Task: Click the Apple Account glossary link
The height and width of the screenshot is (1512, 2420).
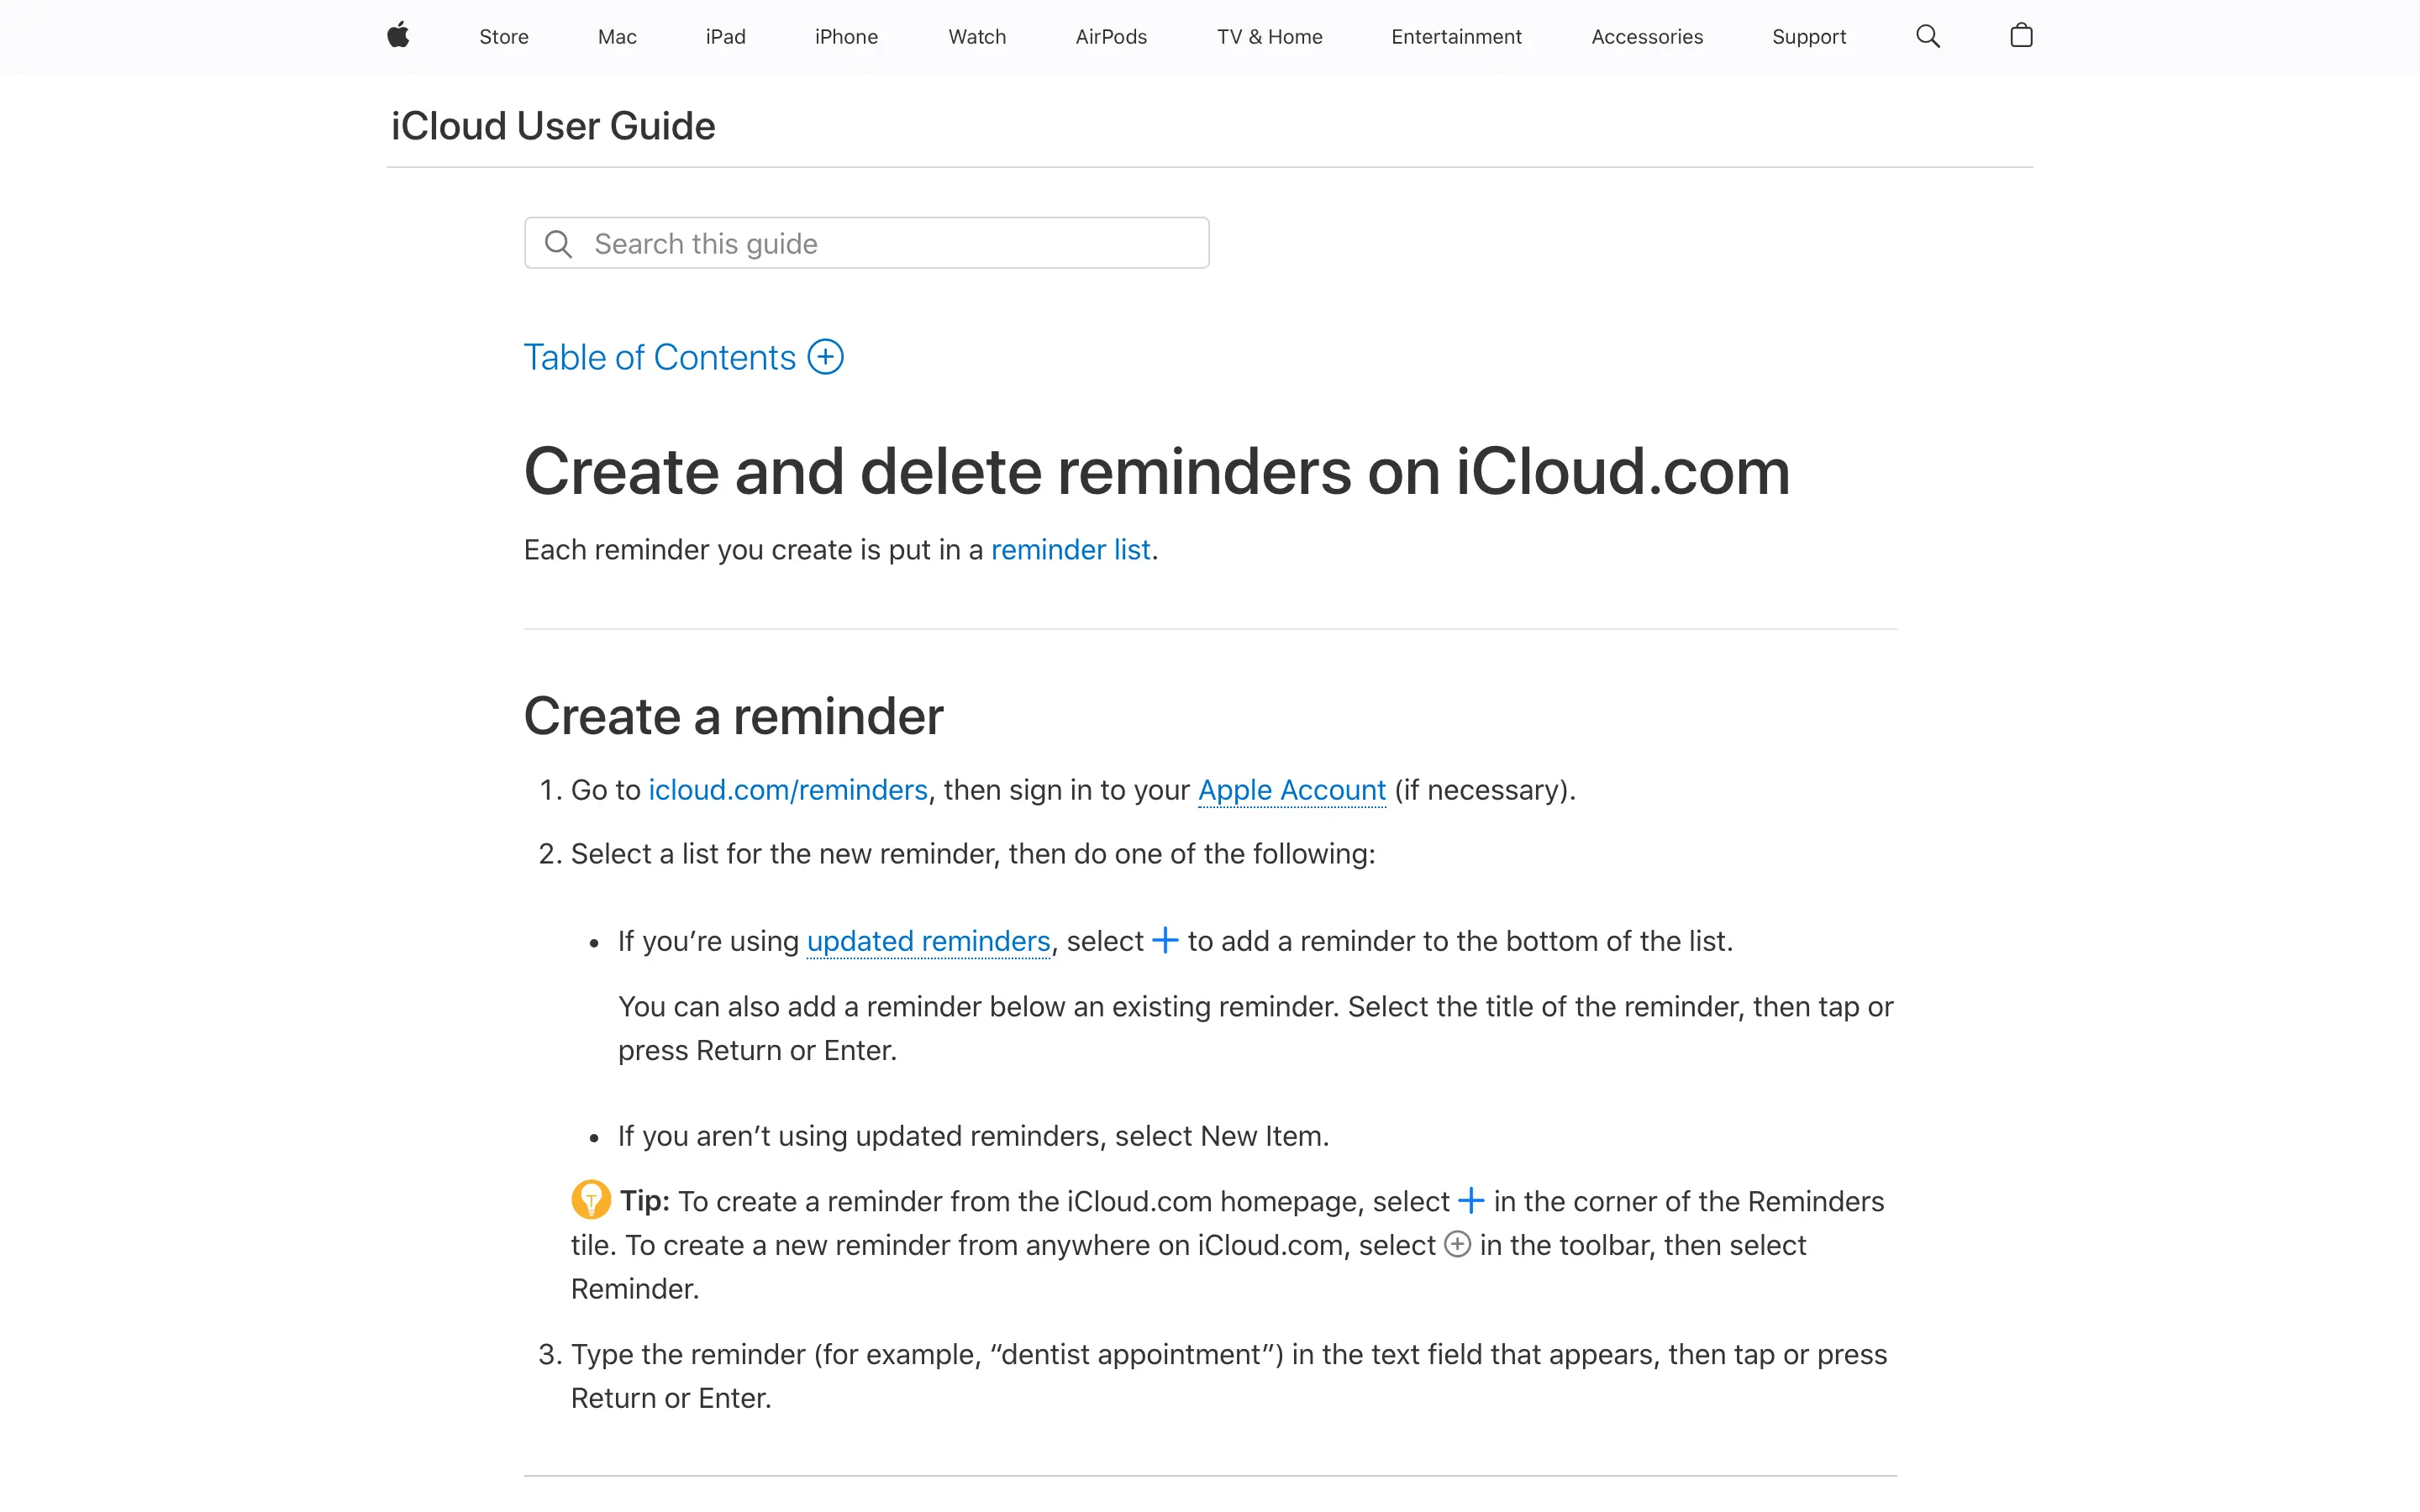Action: pyautogui.click(x=1292, y=790)
